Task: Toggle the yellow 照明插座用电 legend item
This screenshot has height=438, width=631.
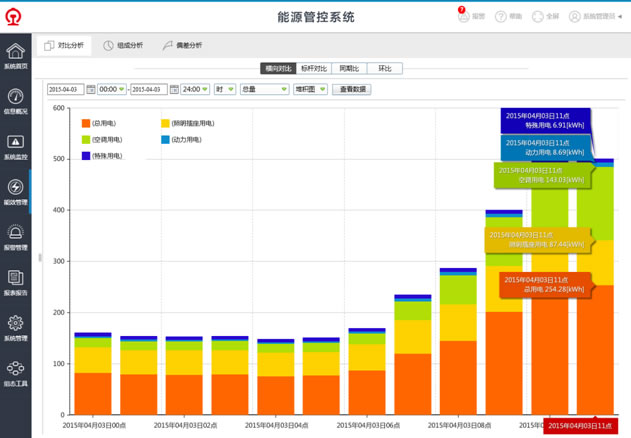Action: (188, 123)
